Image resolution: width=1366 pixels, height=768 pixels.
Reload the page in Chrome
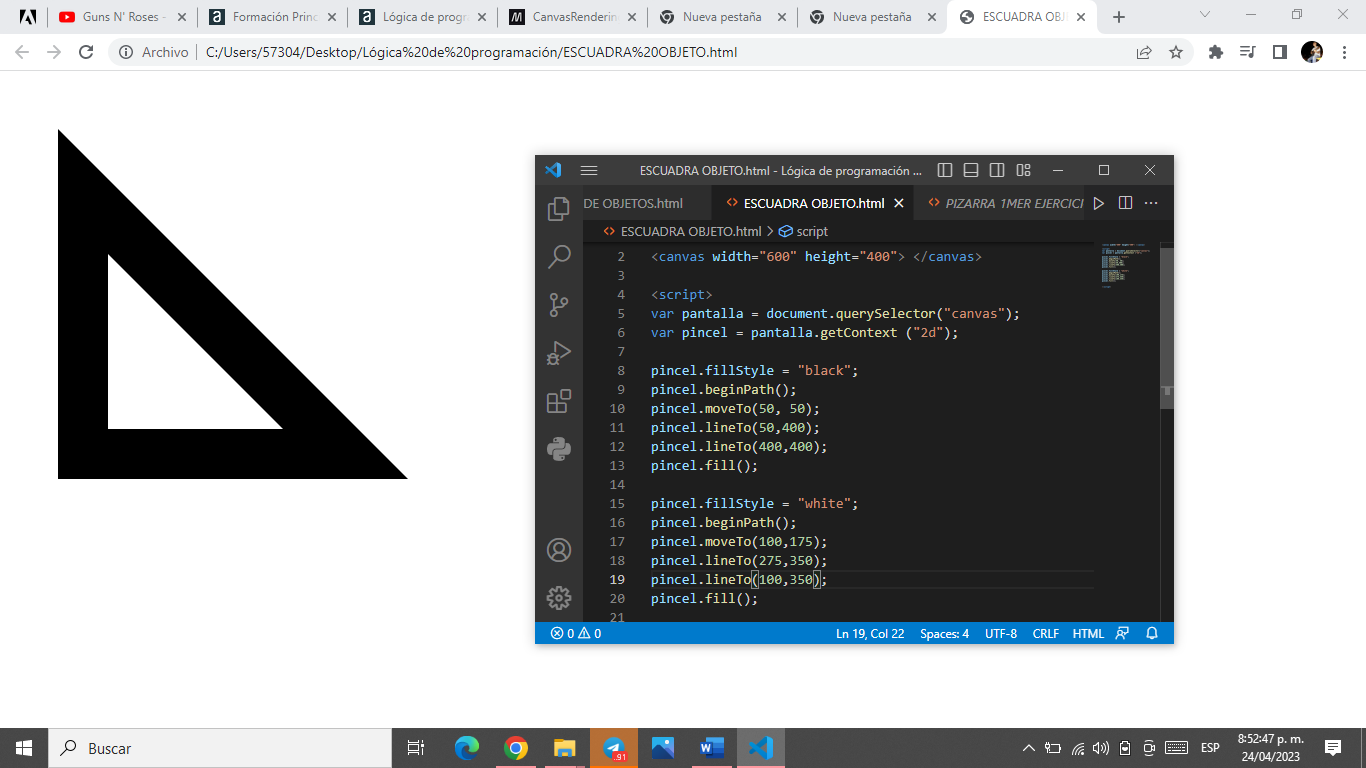[x=86, y=52]
